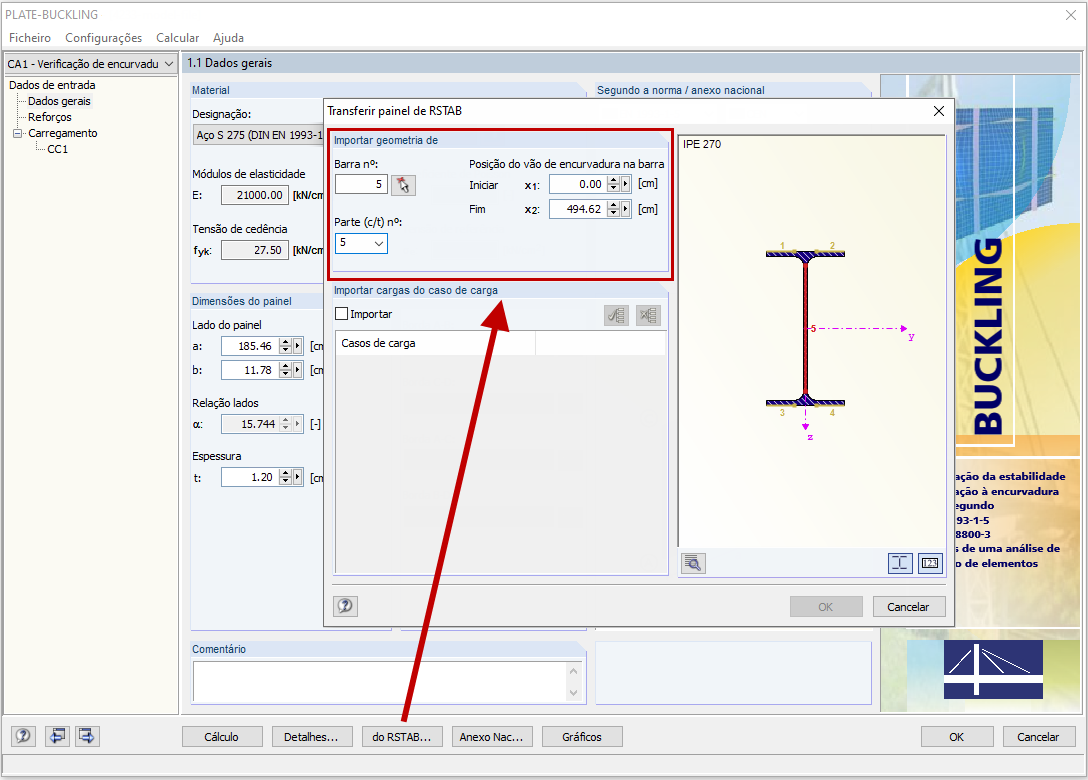Open flyout arrow beside thickness t field
The width and height of the screenshot is (1088, 780).
pos(298,477)
